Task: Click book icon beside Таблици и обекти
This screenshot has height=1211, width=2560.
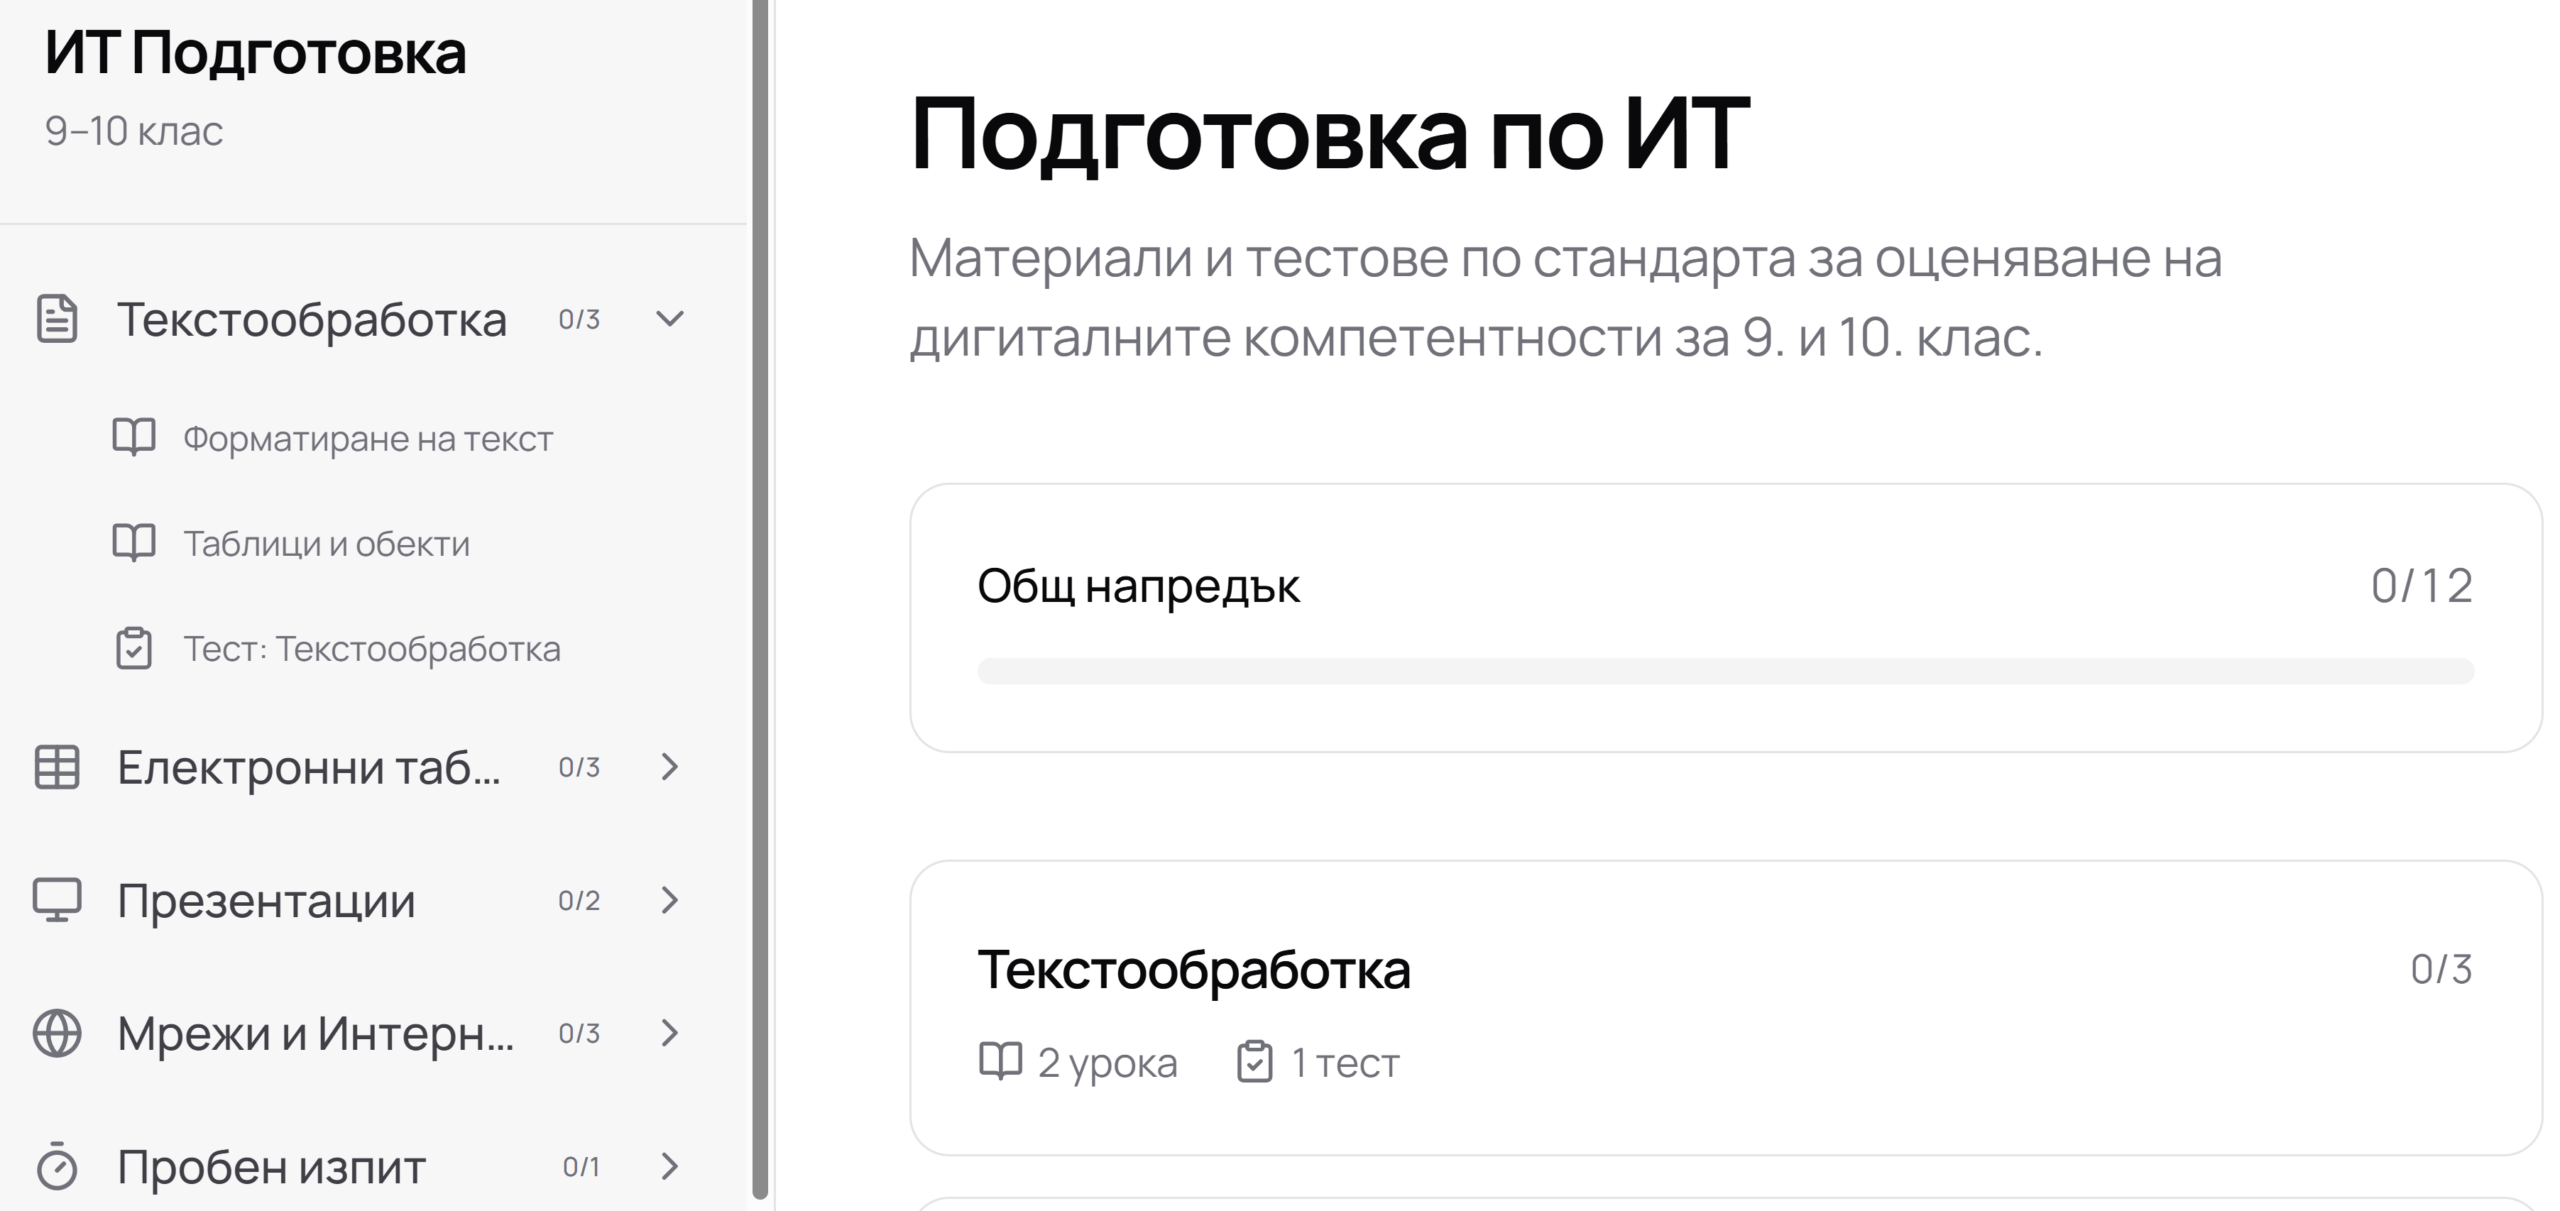Action: pos(134,543)
